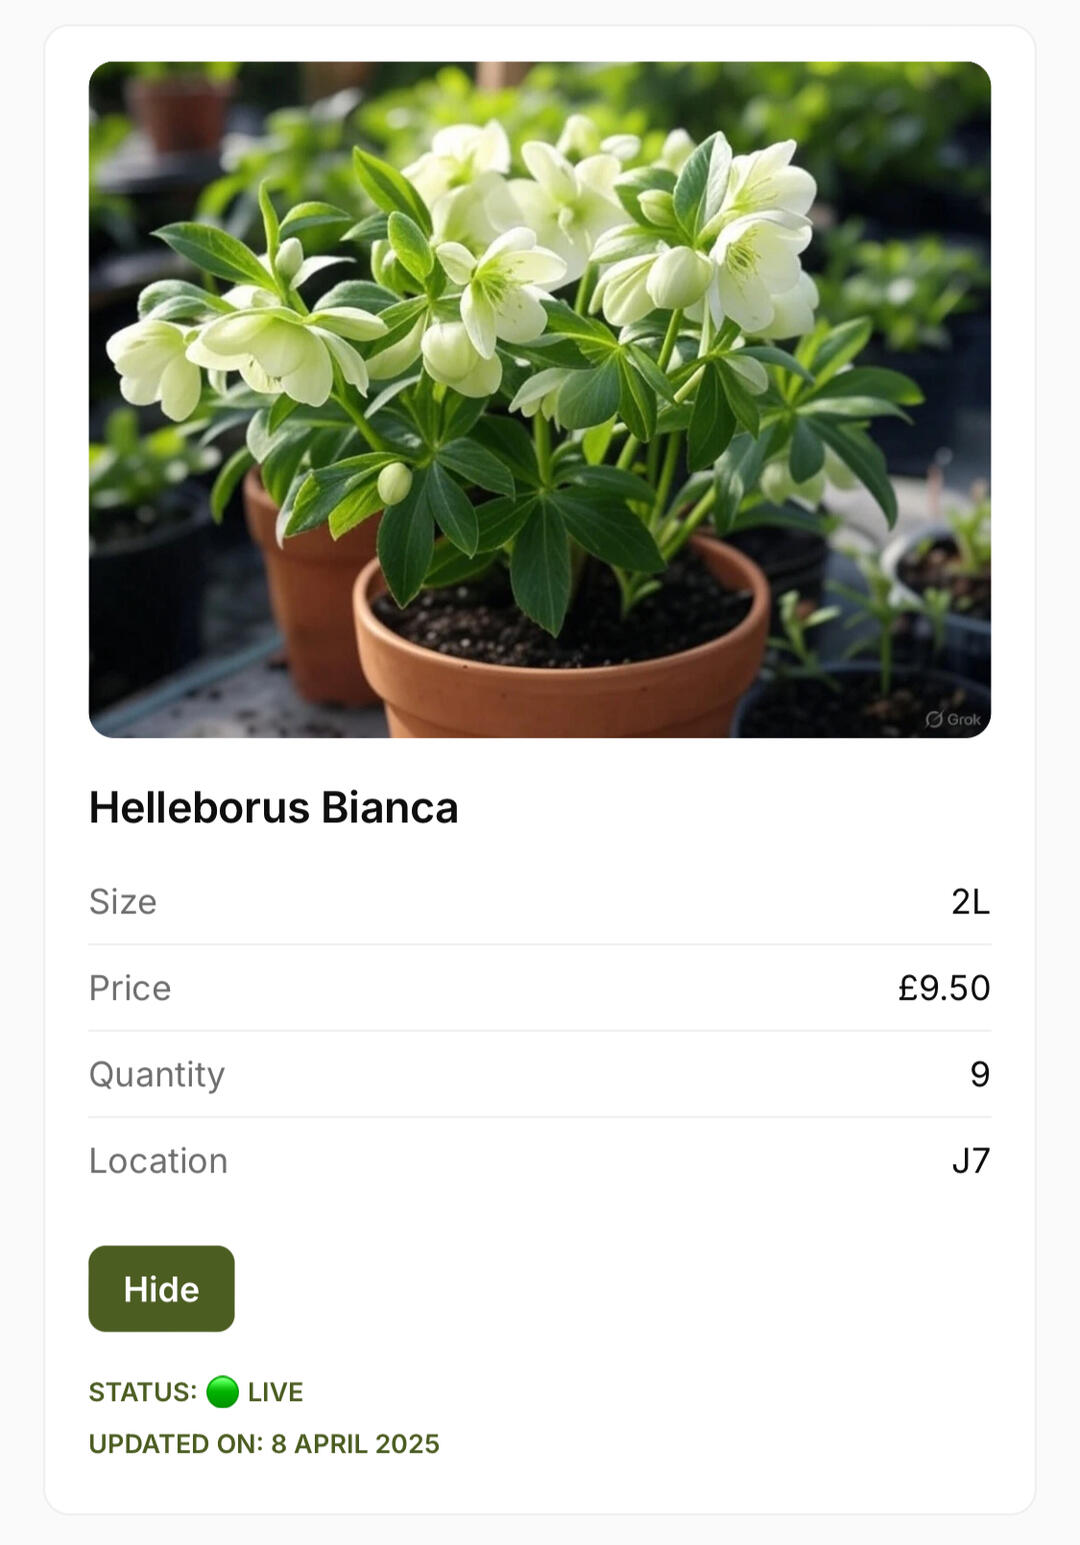Open the Helleborus plant photo
This screenshot has height=1545, width=1080.
[x=540, y=400]
